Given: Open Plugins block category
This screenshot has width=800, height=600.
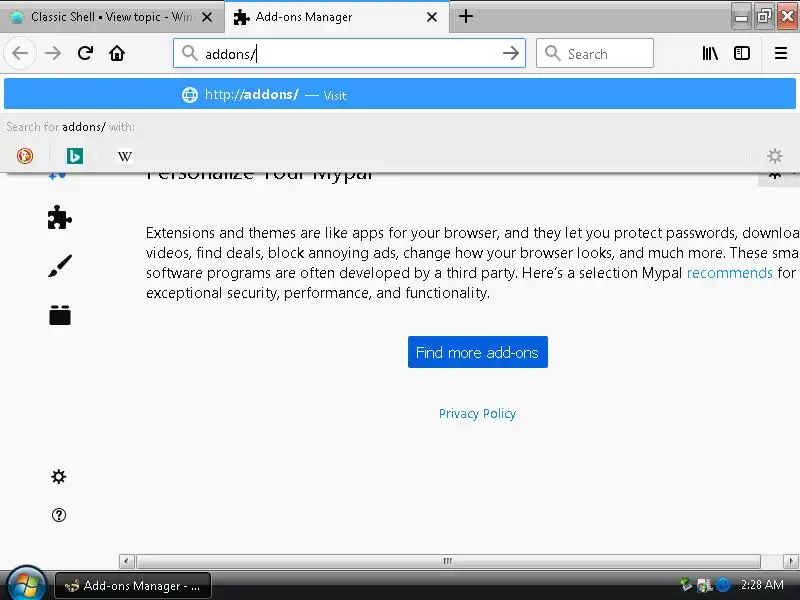Looking at the screenshot, I should pos(60,315).
